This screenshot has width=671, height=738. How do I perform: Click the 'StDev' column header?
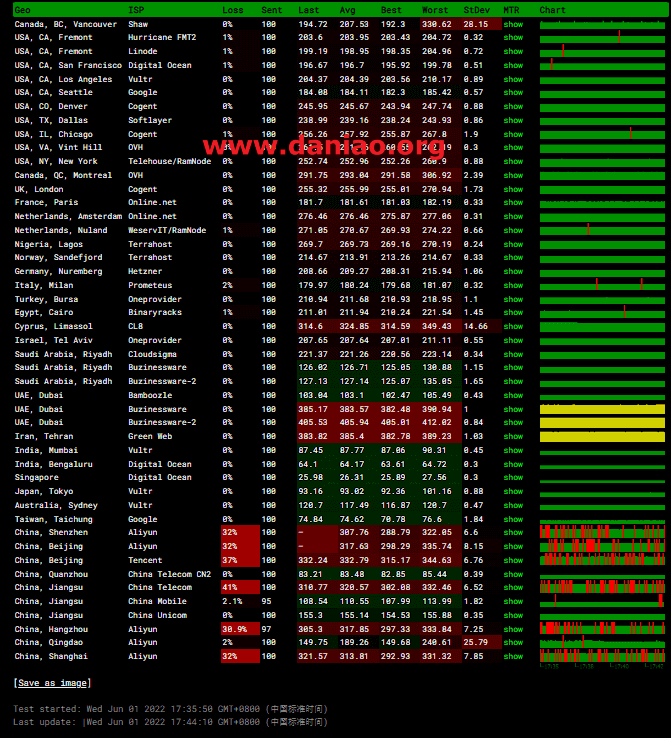click(477, 10)
